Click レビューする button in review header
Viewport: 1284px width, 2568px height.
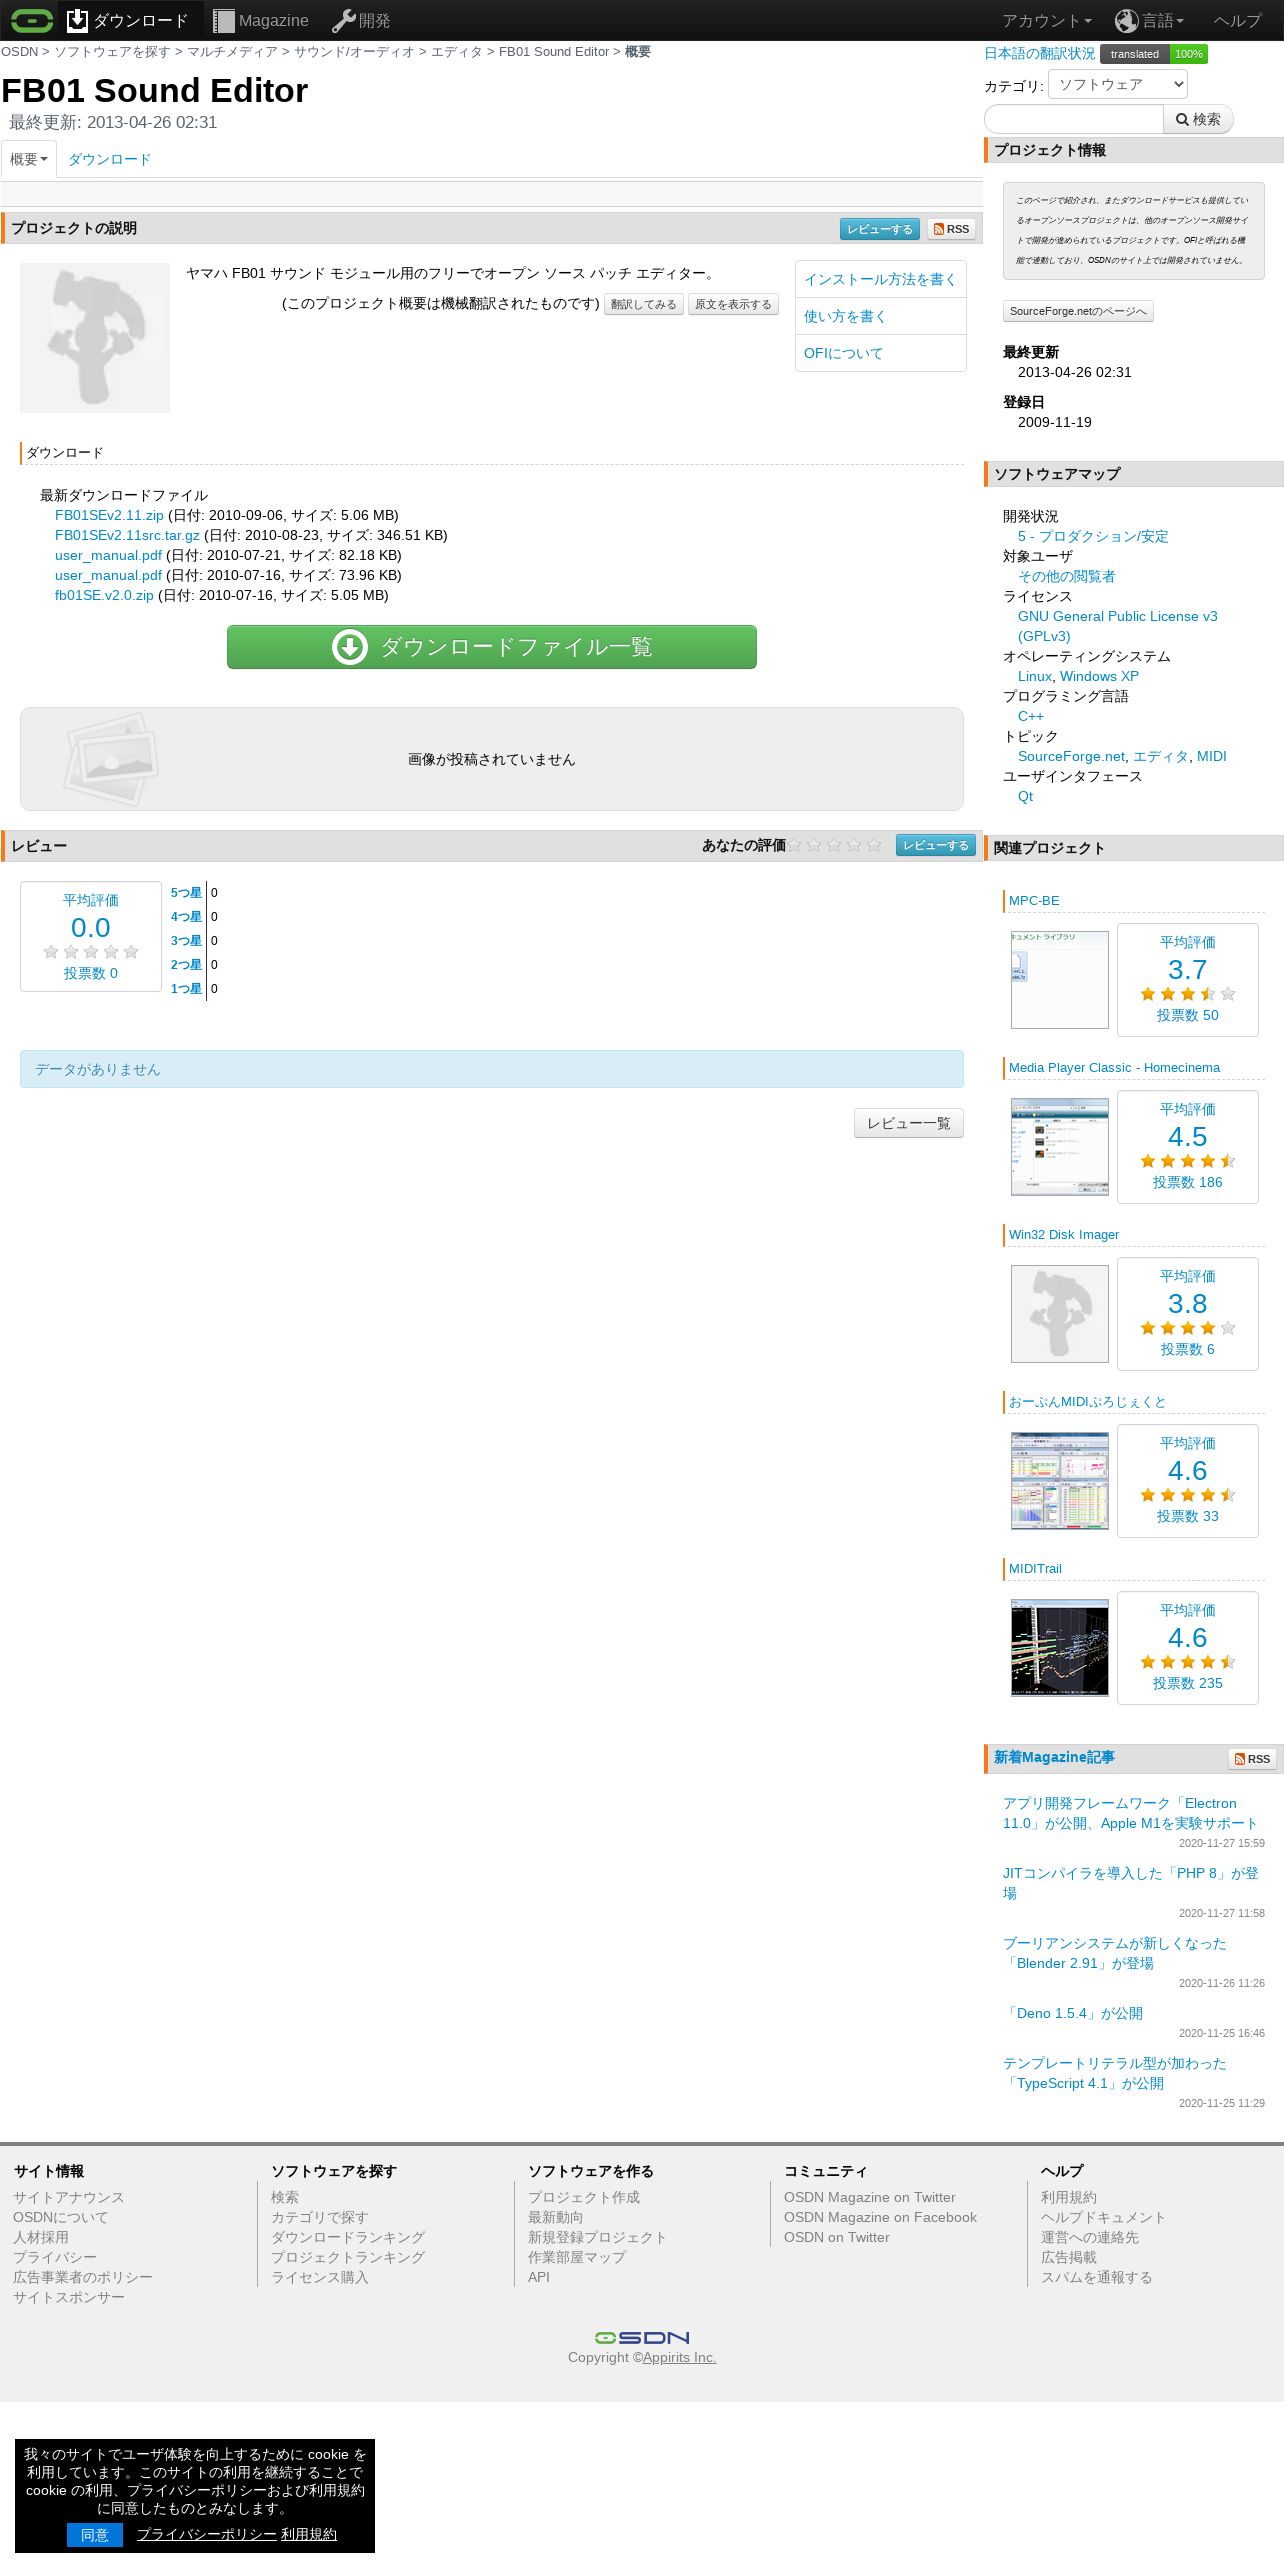pyautogui.click(x=936, y=846)
